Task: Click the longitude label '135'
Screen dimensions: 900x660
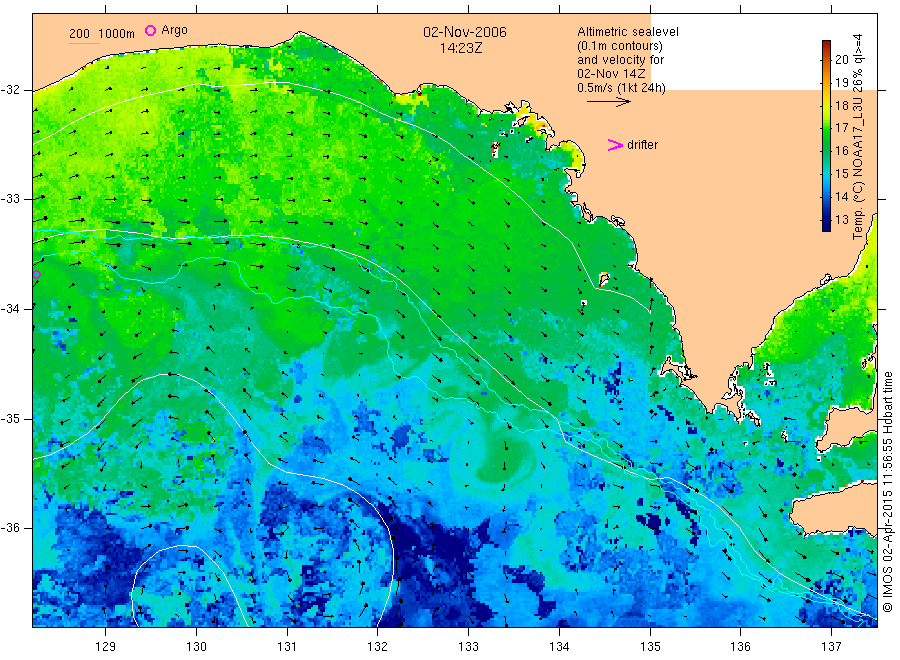Action: click(x=650, y=647)
